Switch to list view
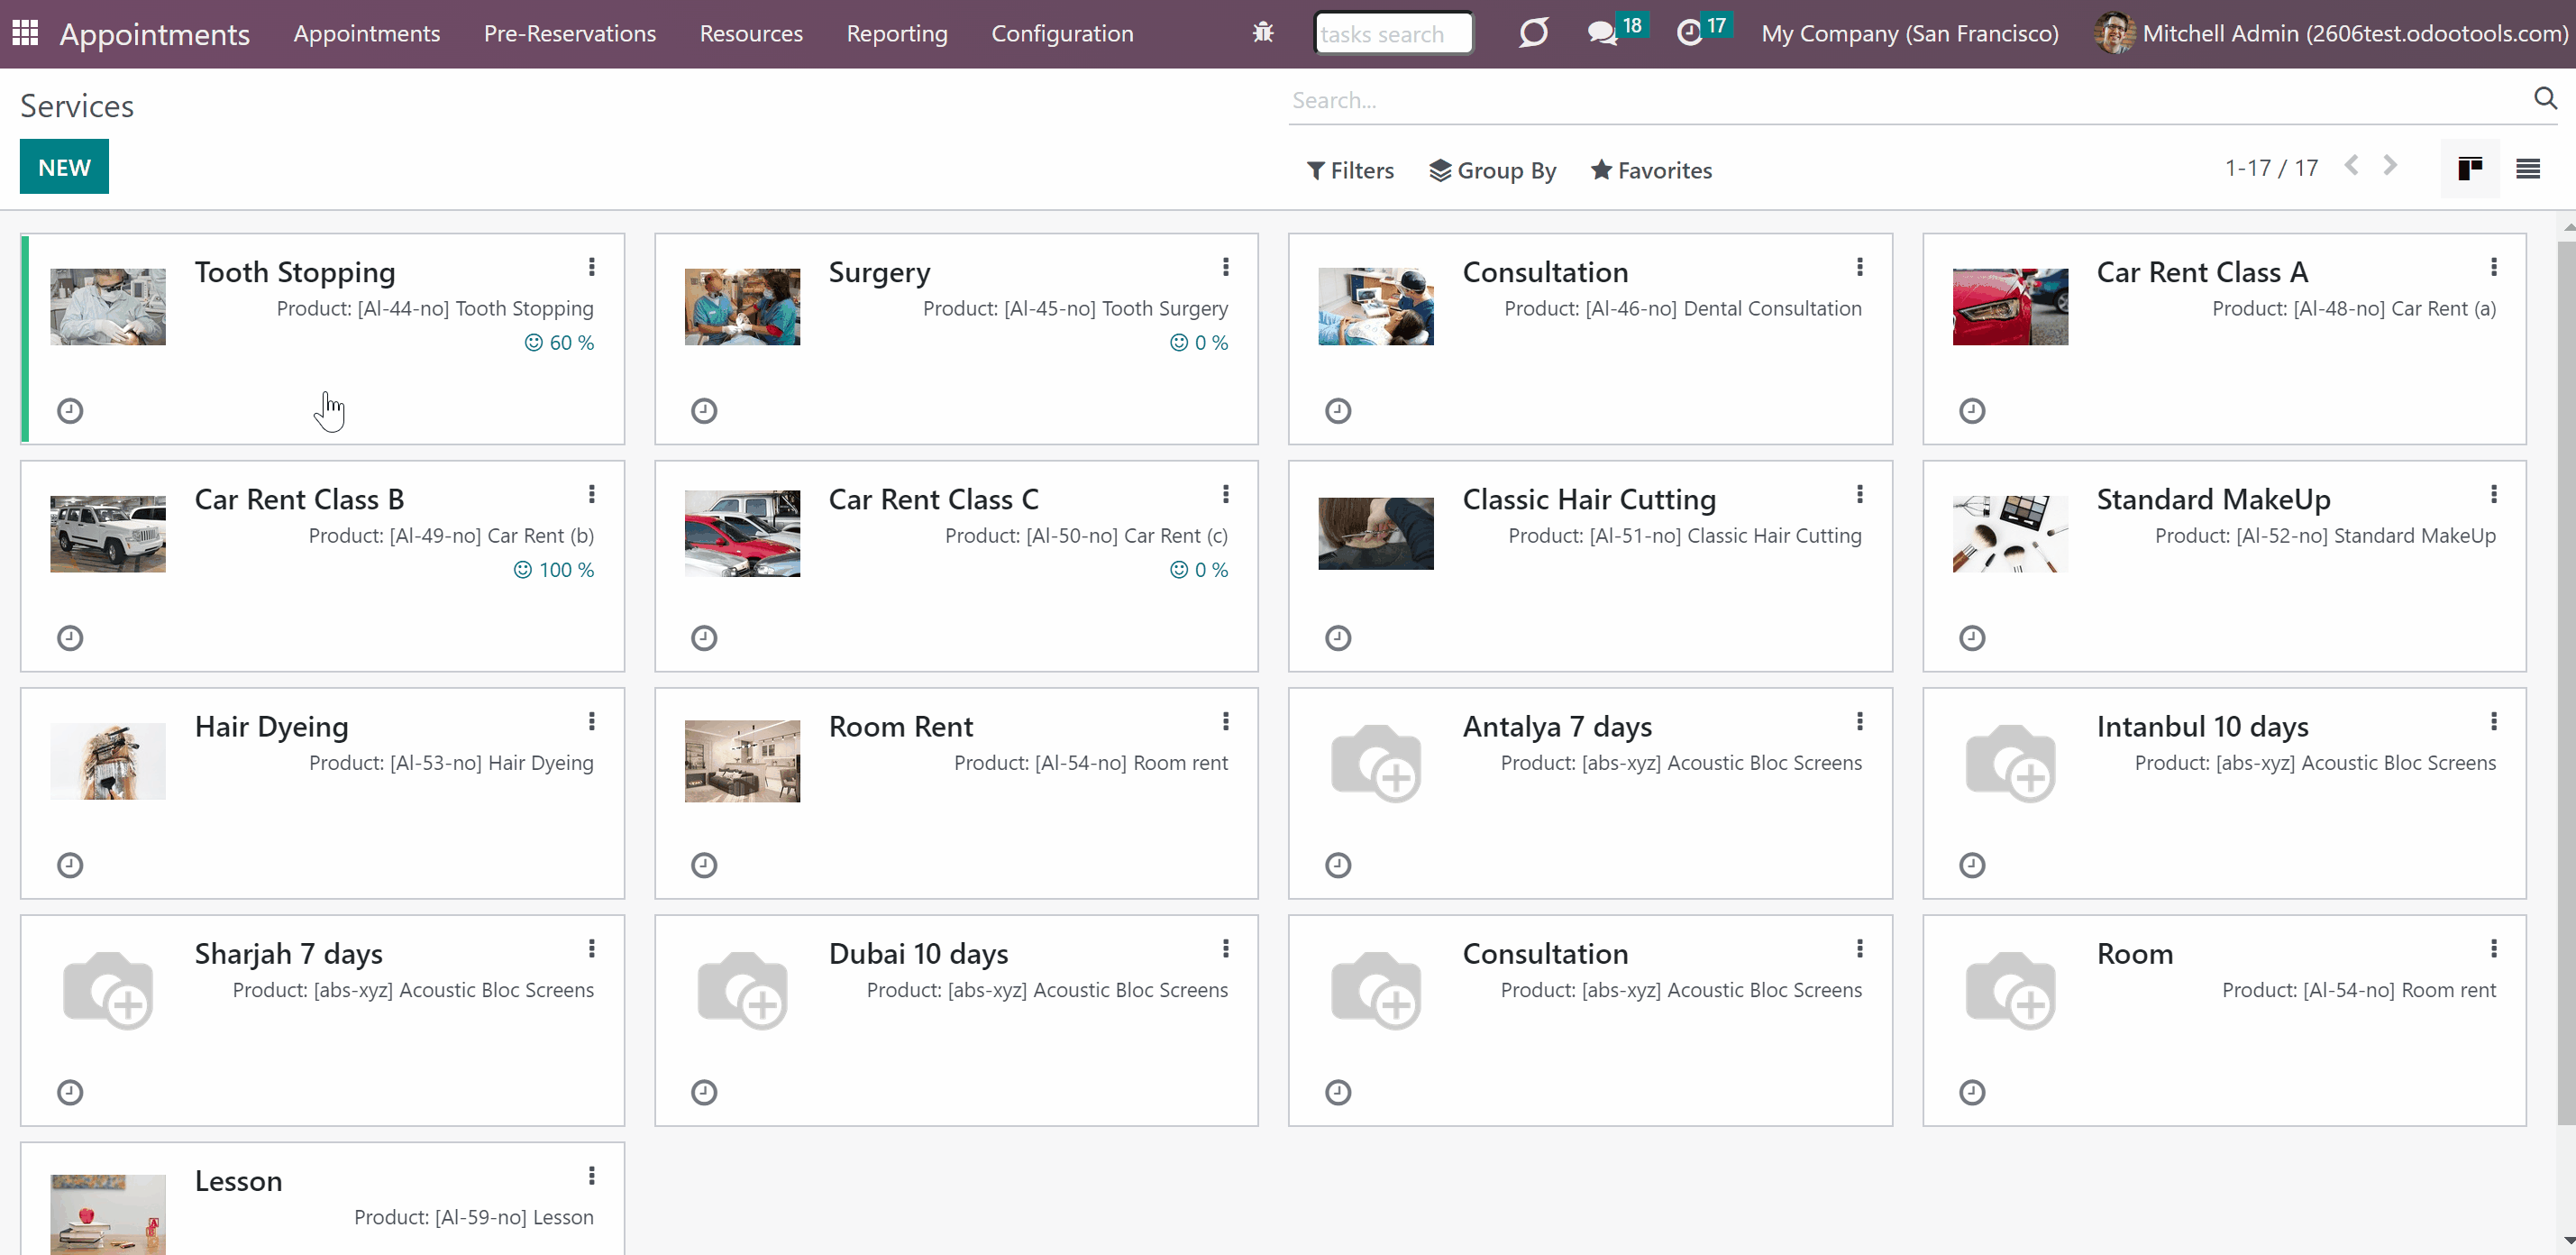Image resolution: width=2576 pixels, height=1255 pixels. [2527, 168]
